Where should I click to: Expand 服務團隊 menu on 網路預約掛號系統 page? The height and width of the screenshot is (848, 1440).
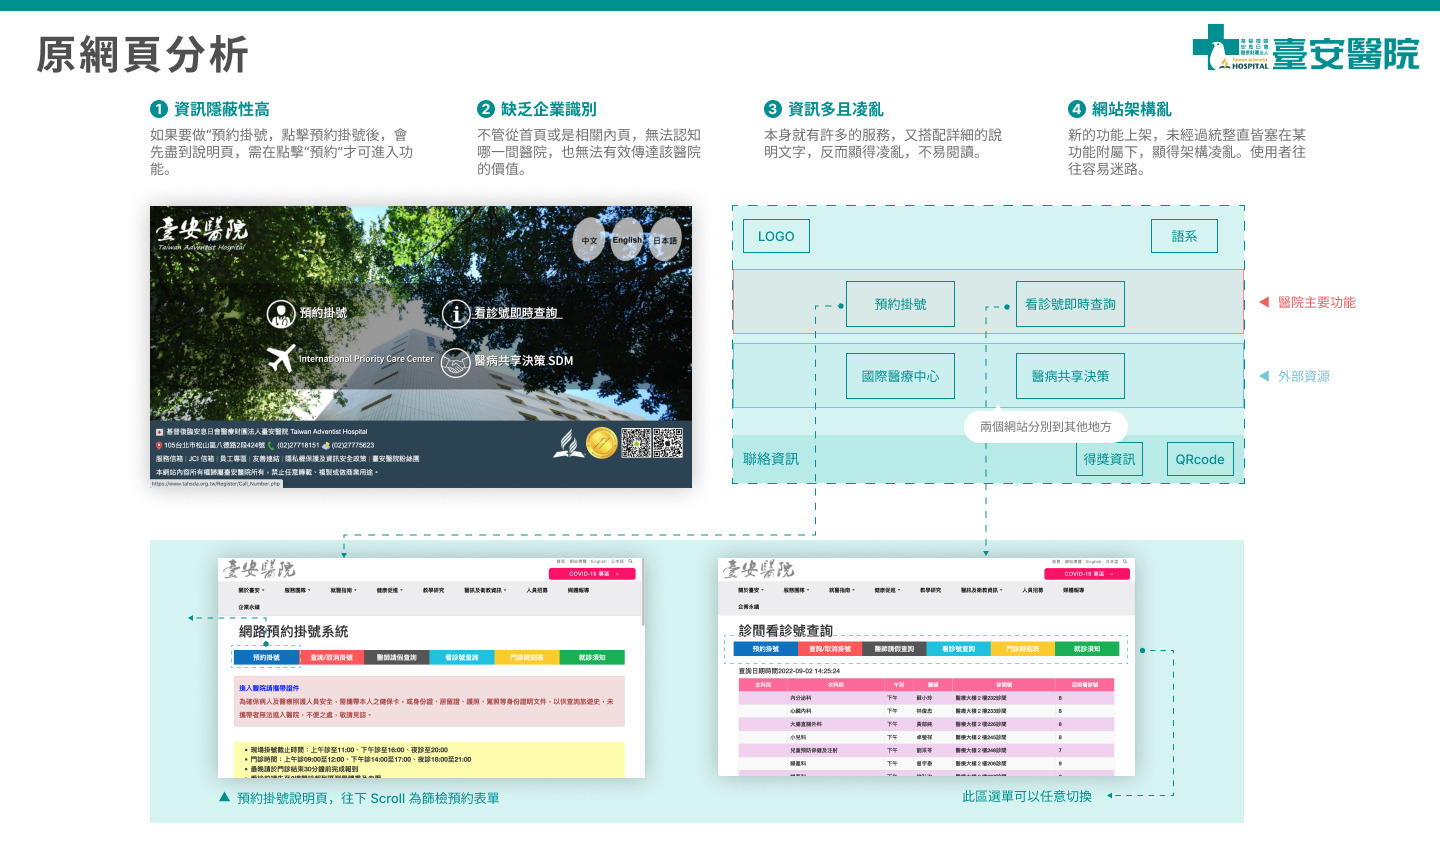pyautogui.click(x=298, y=590)
